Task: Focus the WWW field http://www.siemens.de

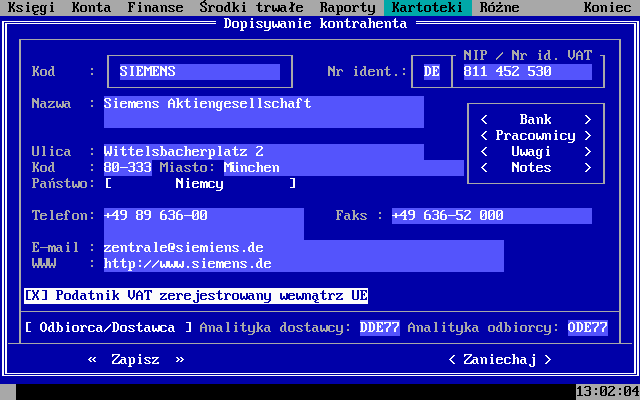Action: click(x=304, y=264)
